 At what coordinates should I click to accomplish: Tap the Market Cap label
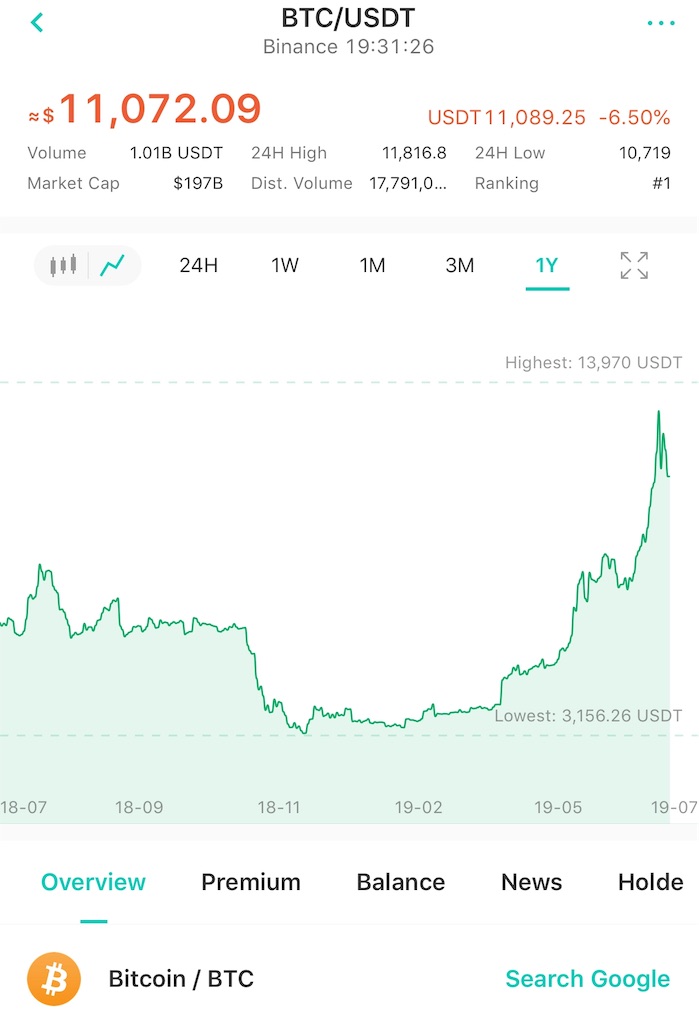click(73, 184)
